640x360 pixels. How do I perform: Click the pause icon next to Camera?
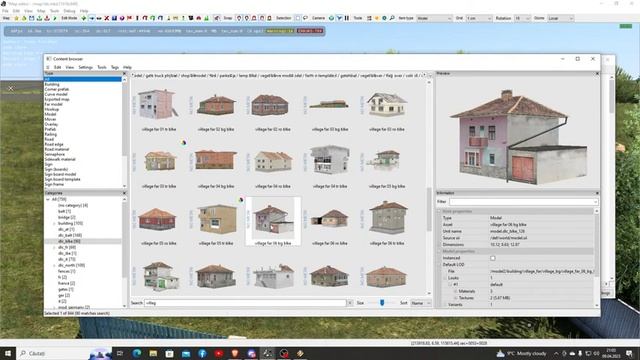pos(347,18)
